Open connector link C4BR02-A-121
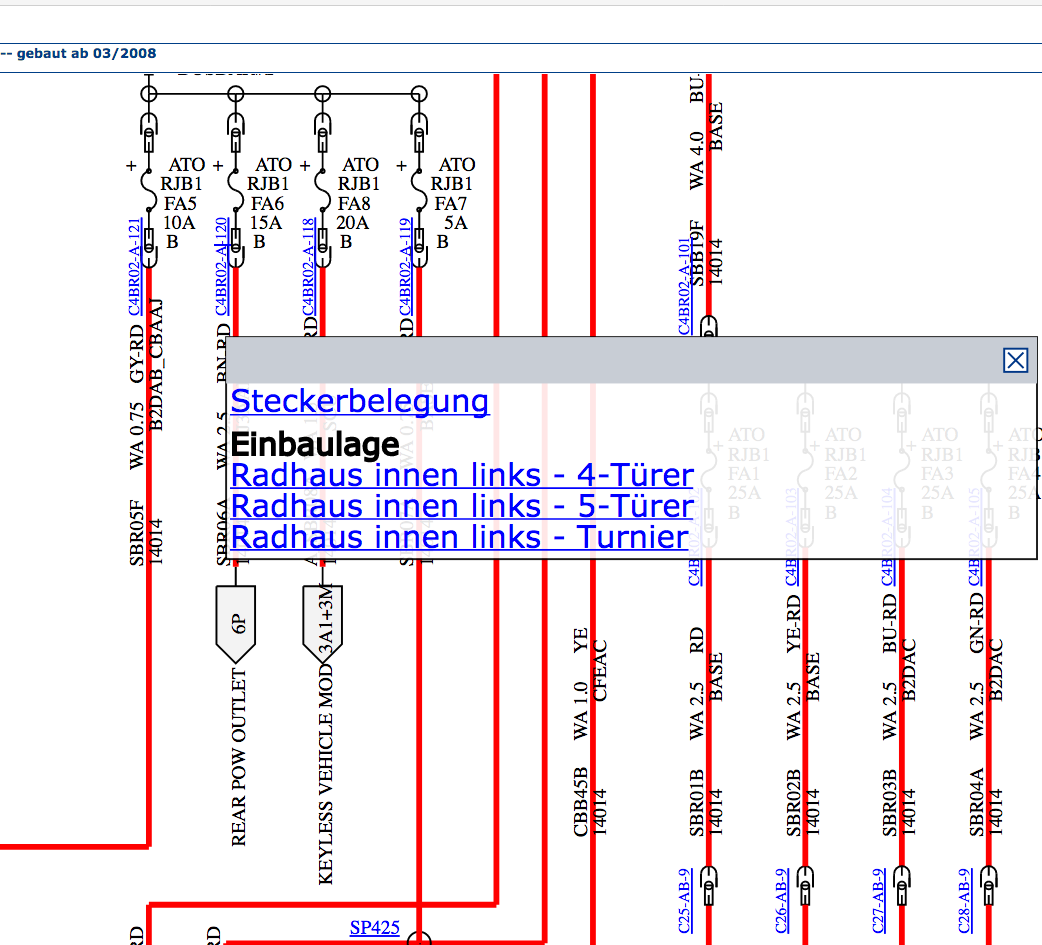The height and width of the screenshot is (945, 1042). click(x=134, y=267)
